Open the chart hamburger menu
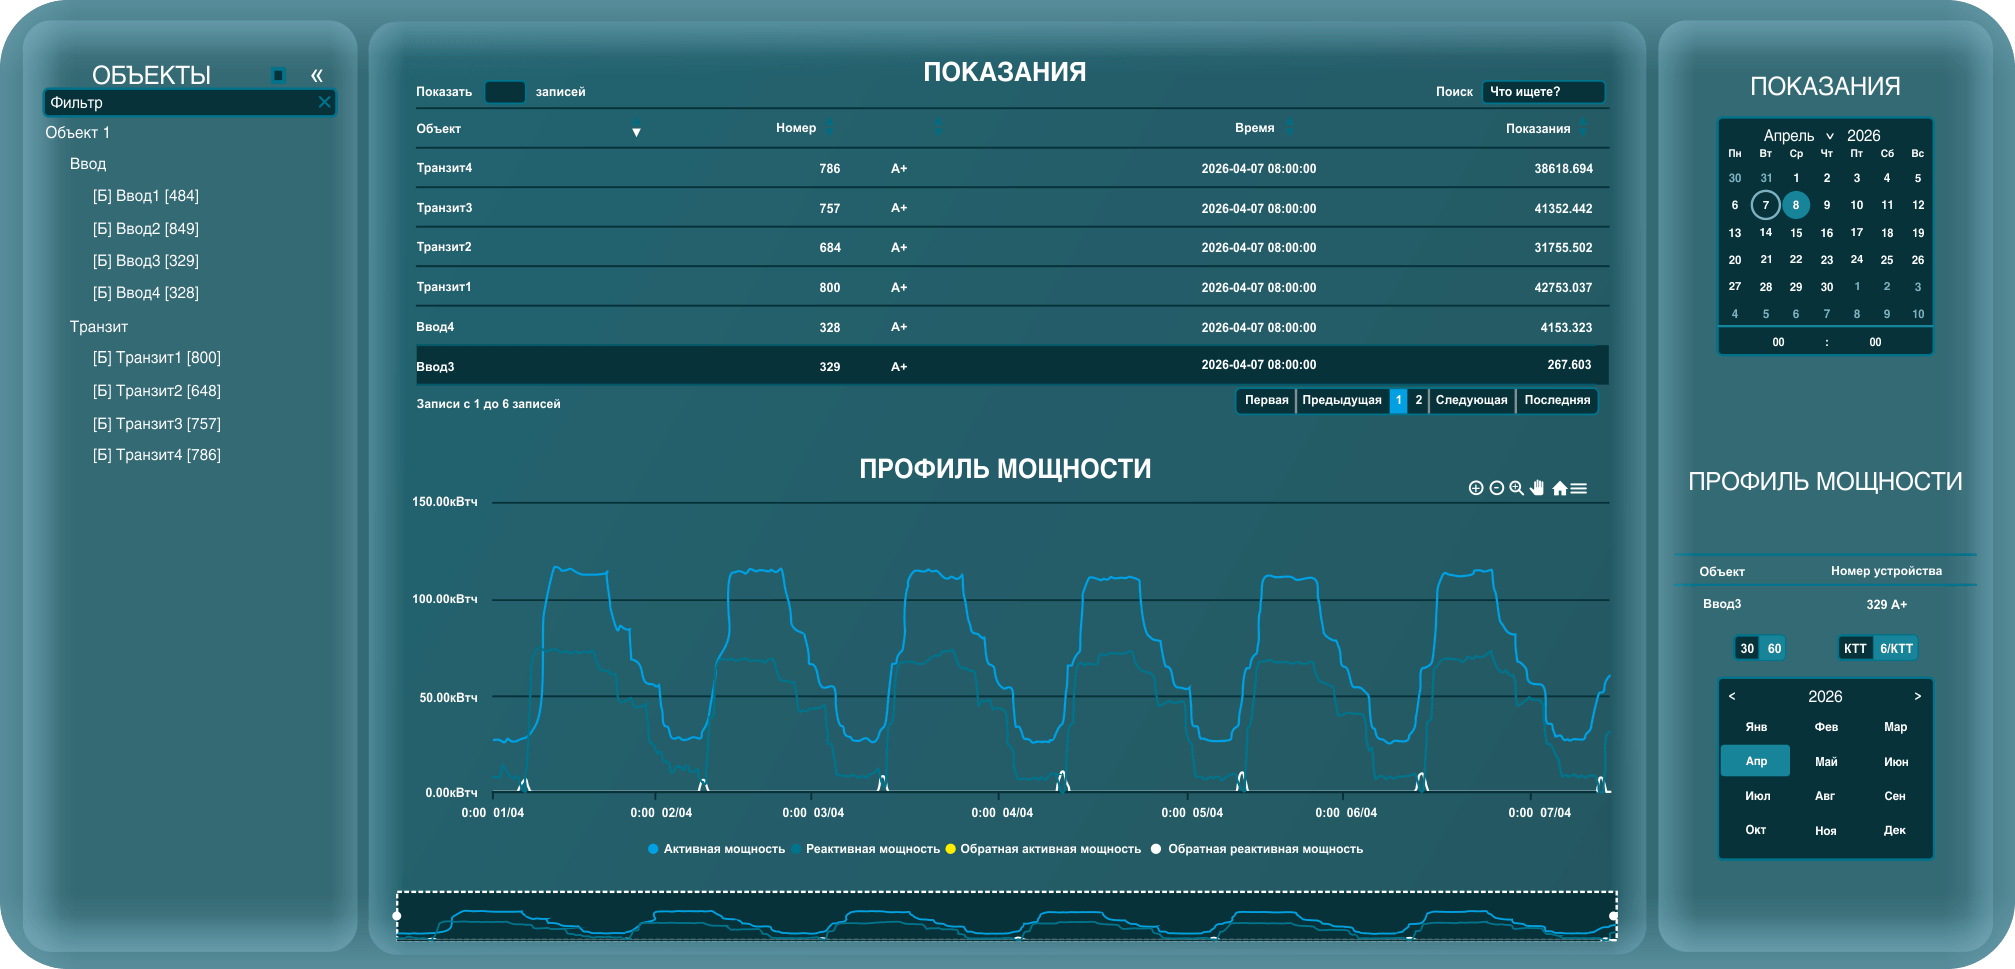Viewport: 2015px width, 969px height. coord(1579,488)
